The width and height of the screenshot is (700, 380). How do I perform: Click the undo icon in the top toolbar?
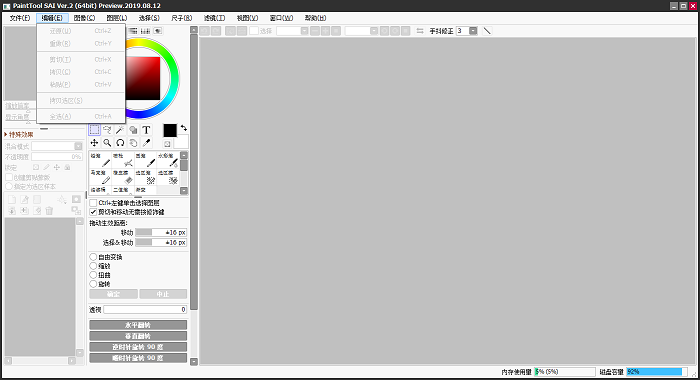pyautogui.click(x=205, y=31)
